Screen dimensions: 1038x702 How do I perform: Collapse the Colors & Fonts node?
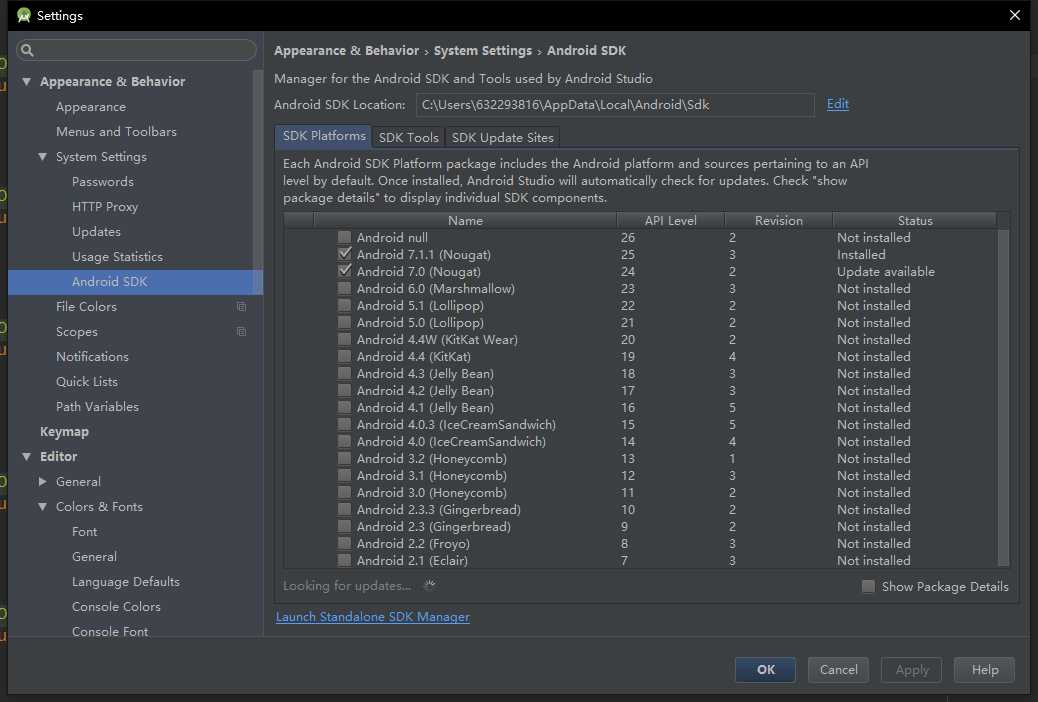[x=43, y=507]
